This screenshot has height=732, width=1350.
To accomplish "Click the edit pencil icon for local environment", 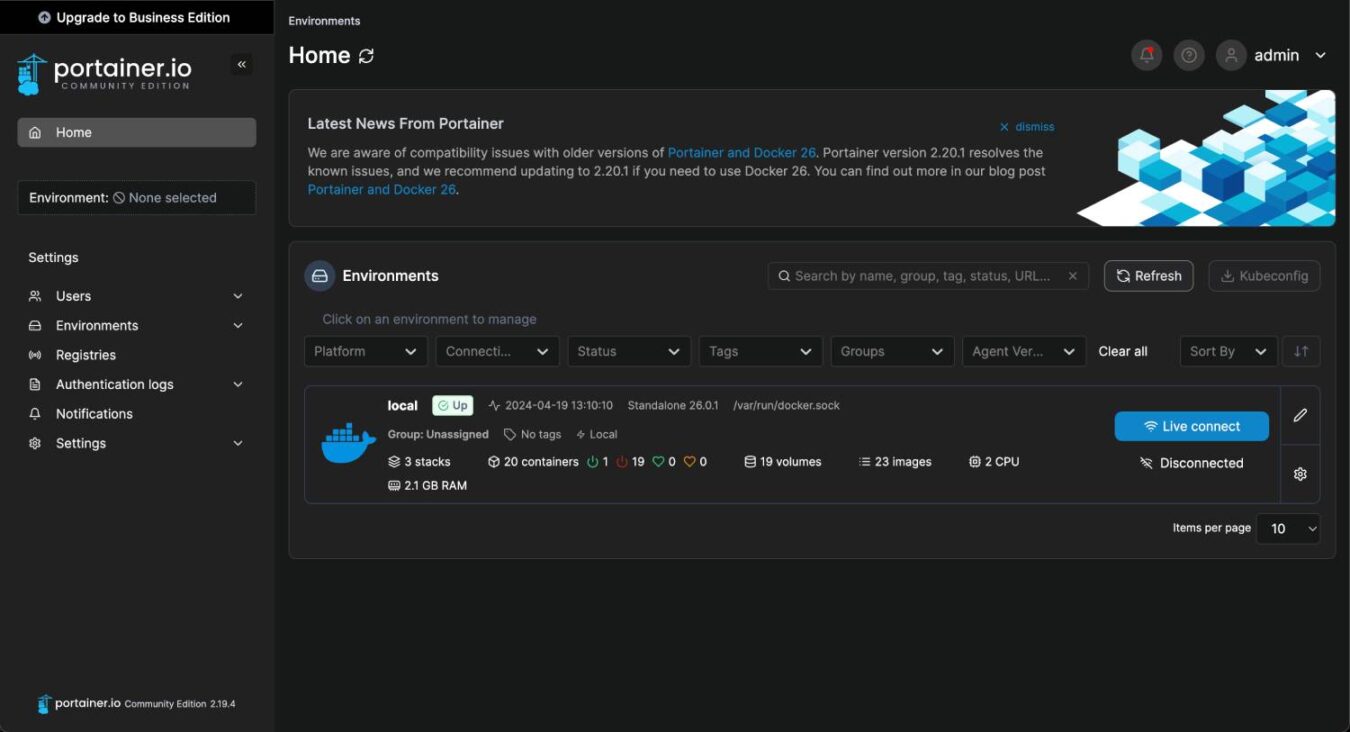I will click(x=1299, y=415).
